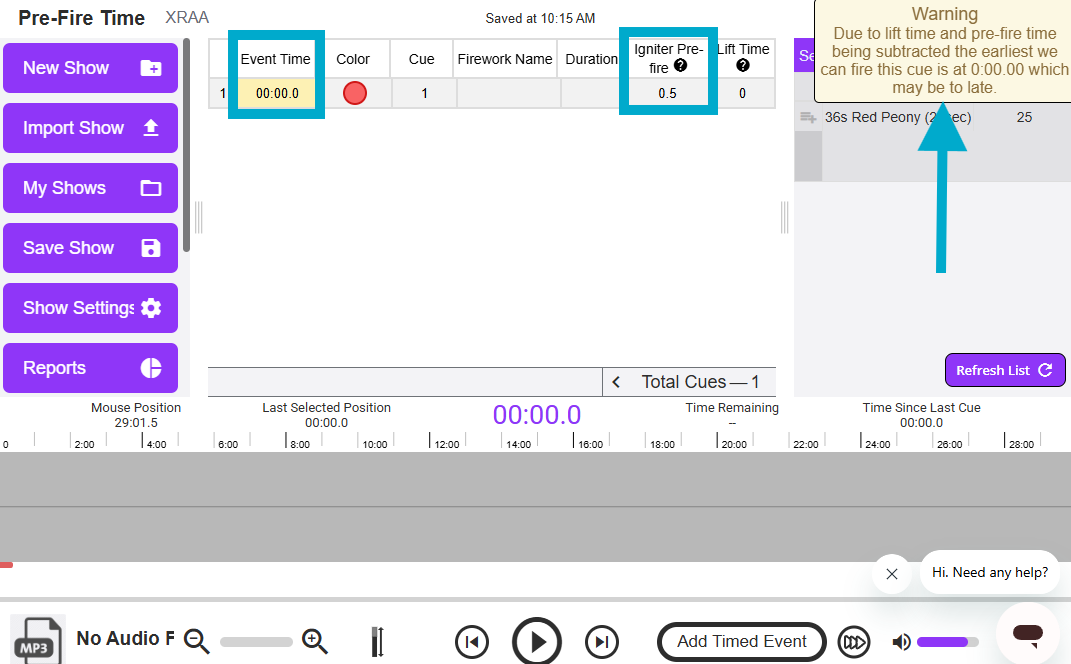Open the chat support bubble
1071x664 pixels.
pyautogui.click(x=1027, y=633)
